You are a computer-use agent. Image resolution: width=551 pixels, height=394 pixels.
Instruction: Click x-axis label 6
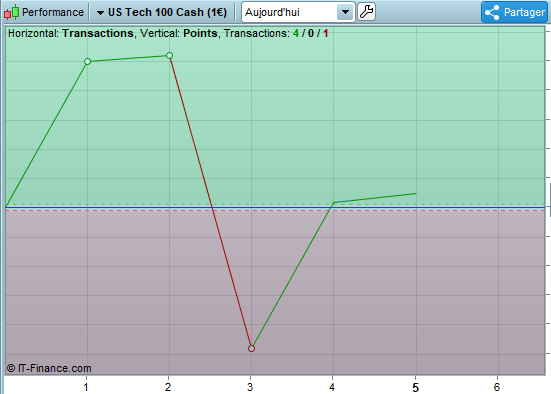pyautogui.click(x=497, y=387)
